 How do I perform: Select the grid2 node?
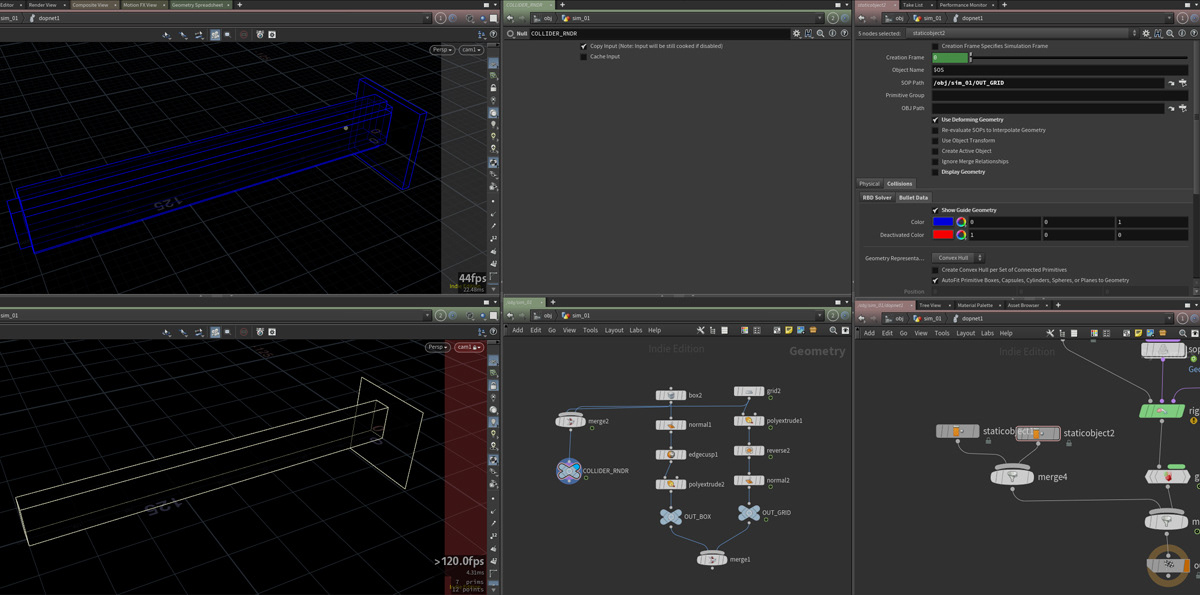coord(749,391)
